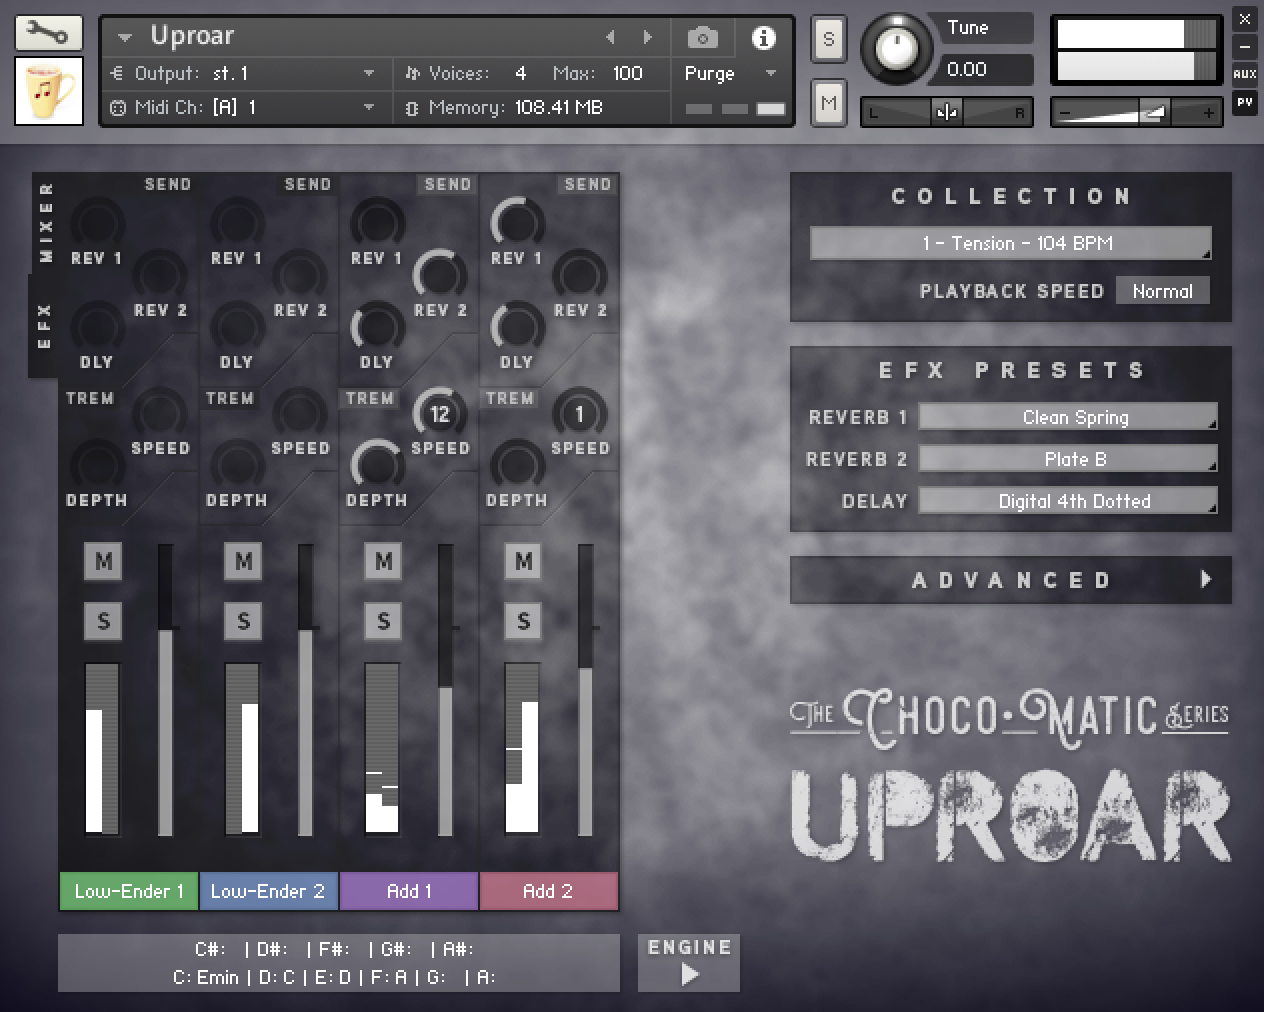This screenshot has height=1012, width=1264.
Task: Click the Low-Ender 2 channel label
Action: (x=269, y=891)
